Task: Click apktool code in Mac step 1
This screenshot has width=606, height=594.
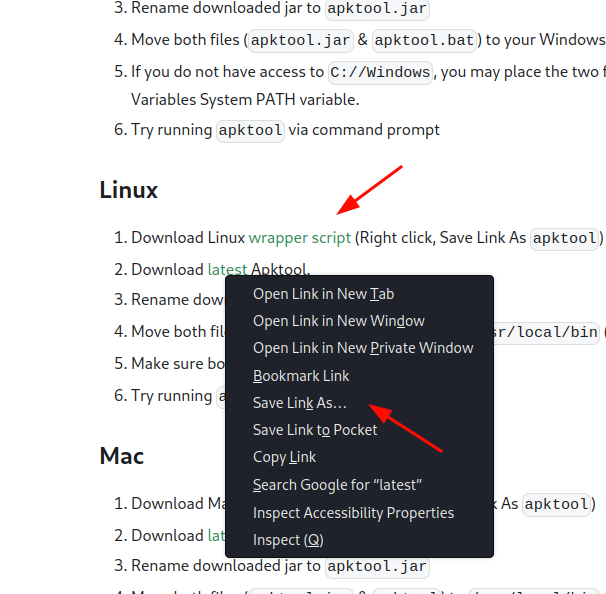Action: coord(557,505)
